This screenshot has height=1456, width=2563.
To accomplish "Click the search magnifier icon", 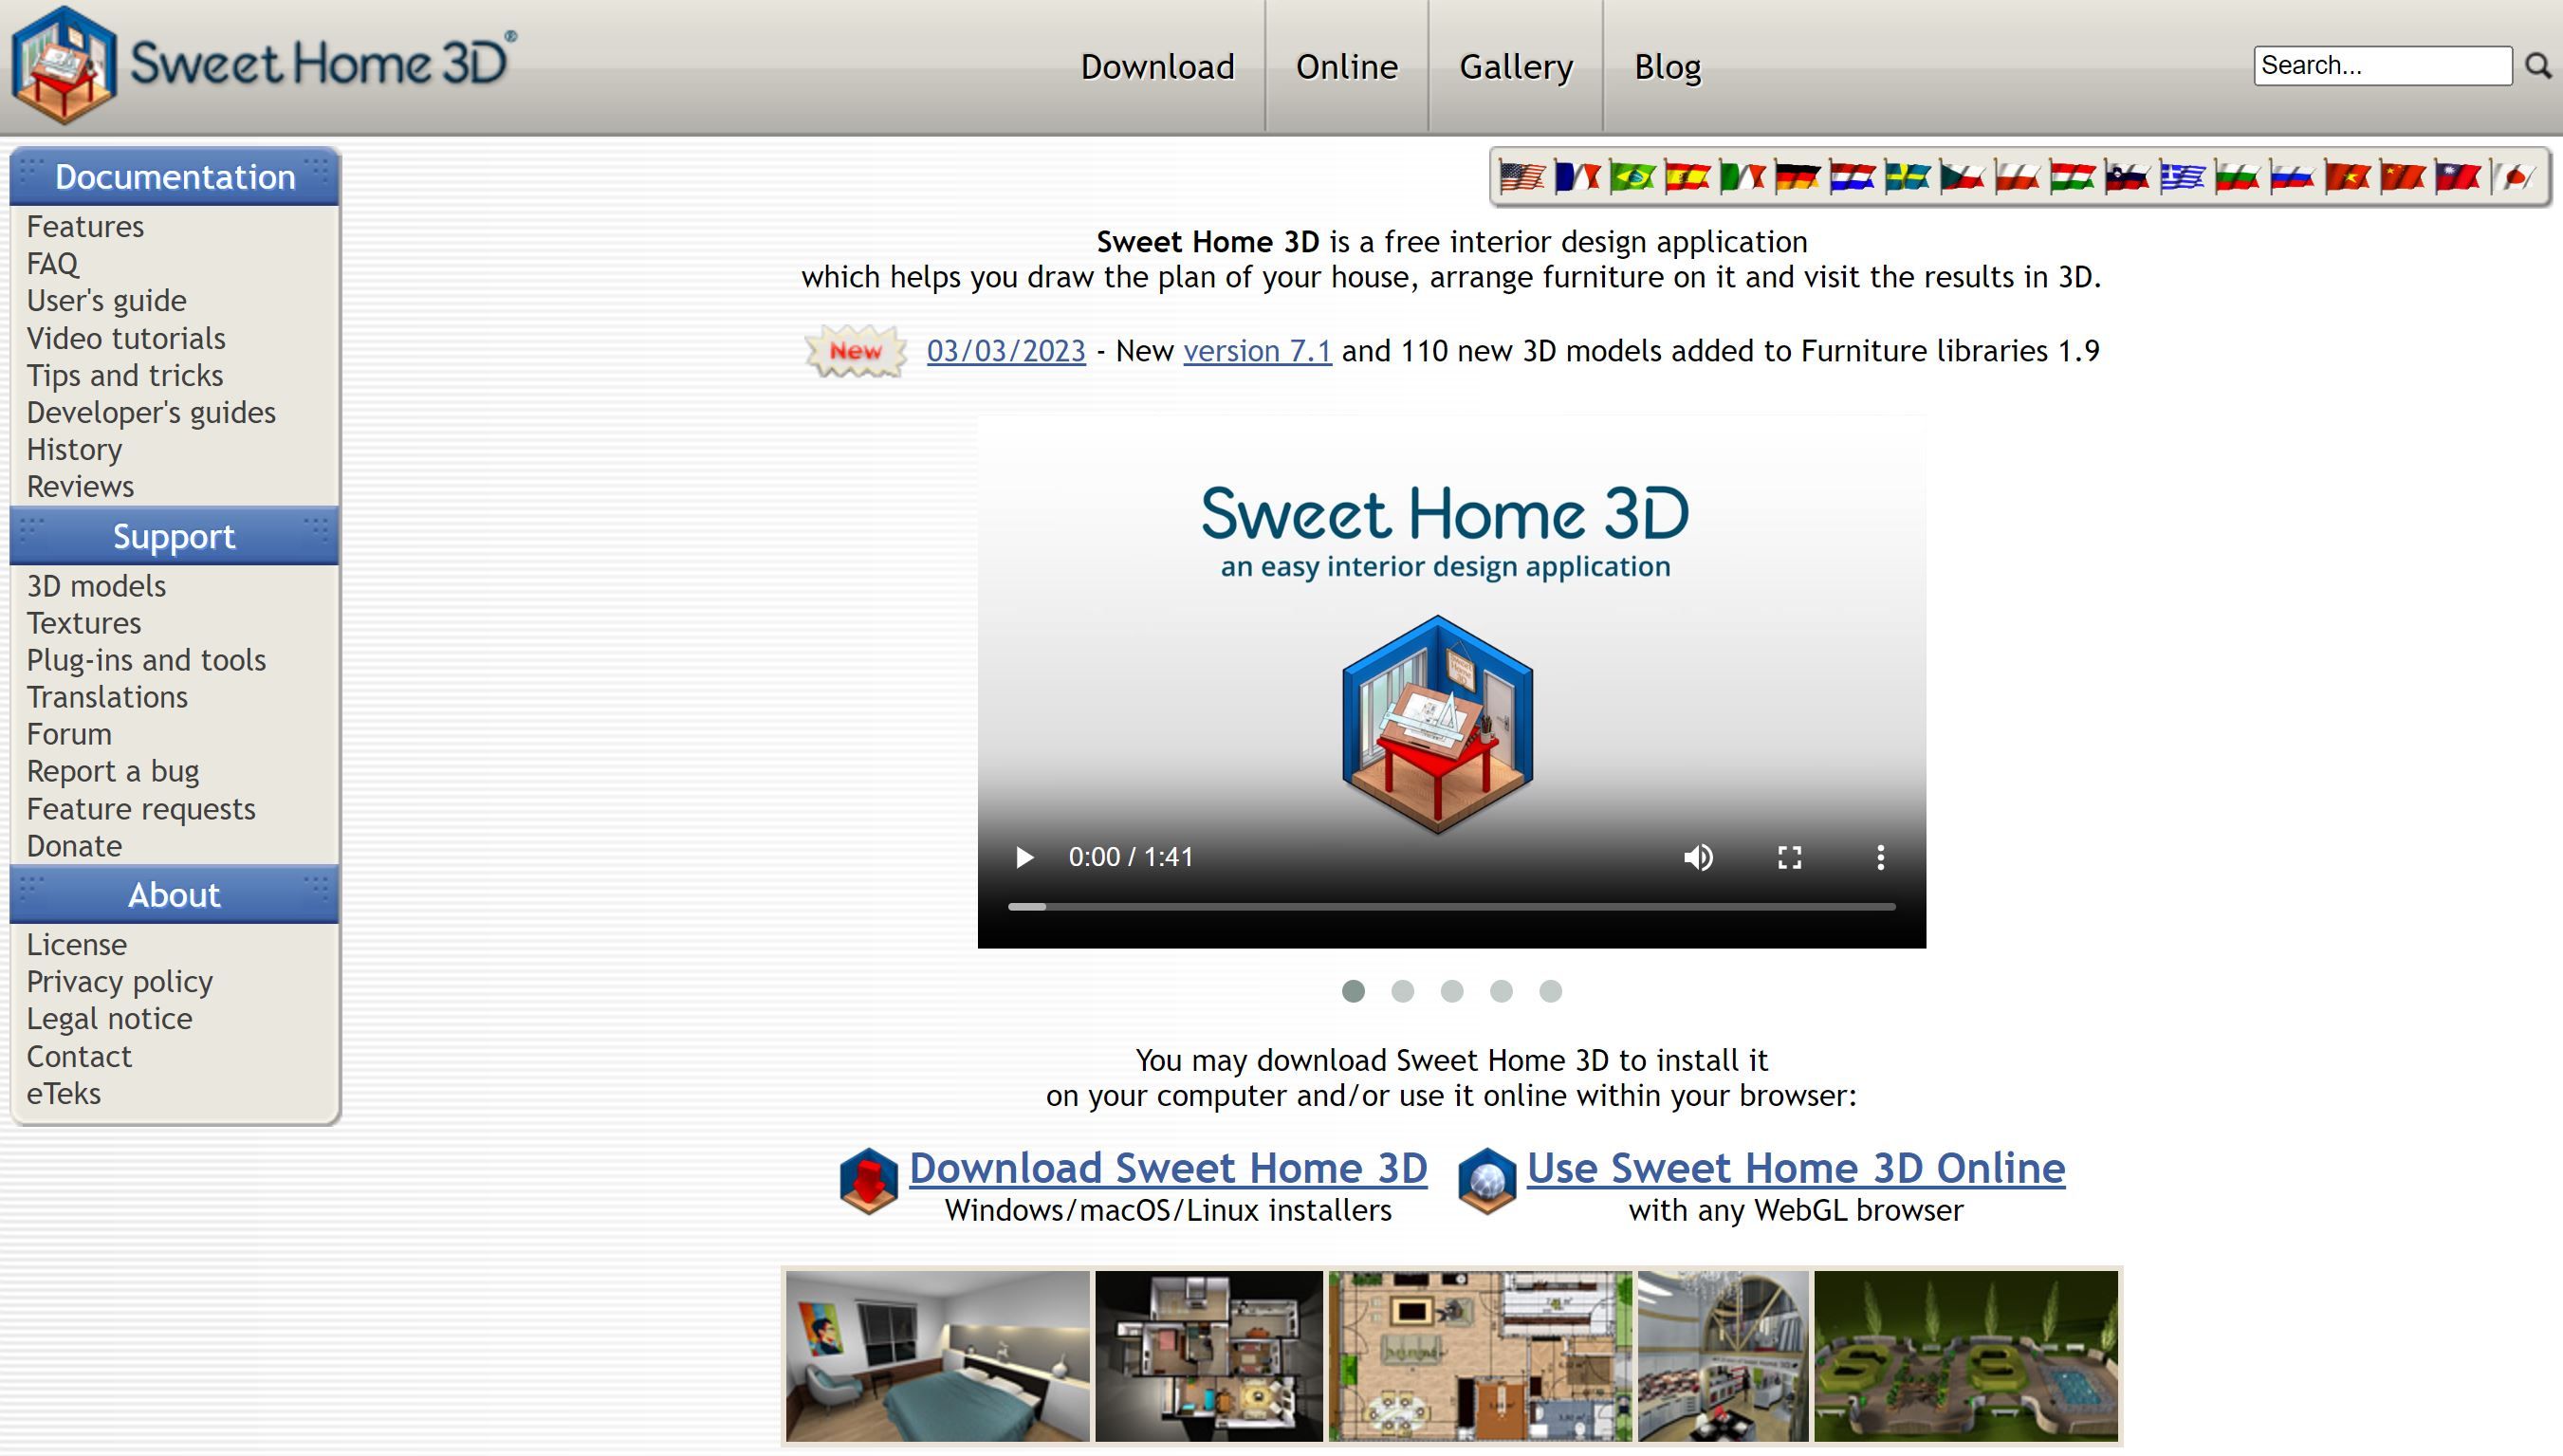I will coord(2537,66).
